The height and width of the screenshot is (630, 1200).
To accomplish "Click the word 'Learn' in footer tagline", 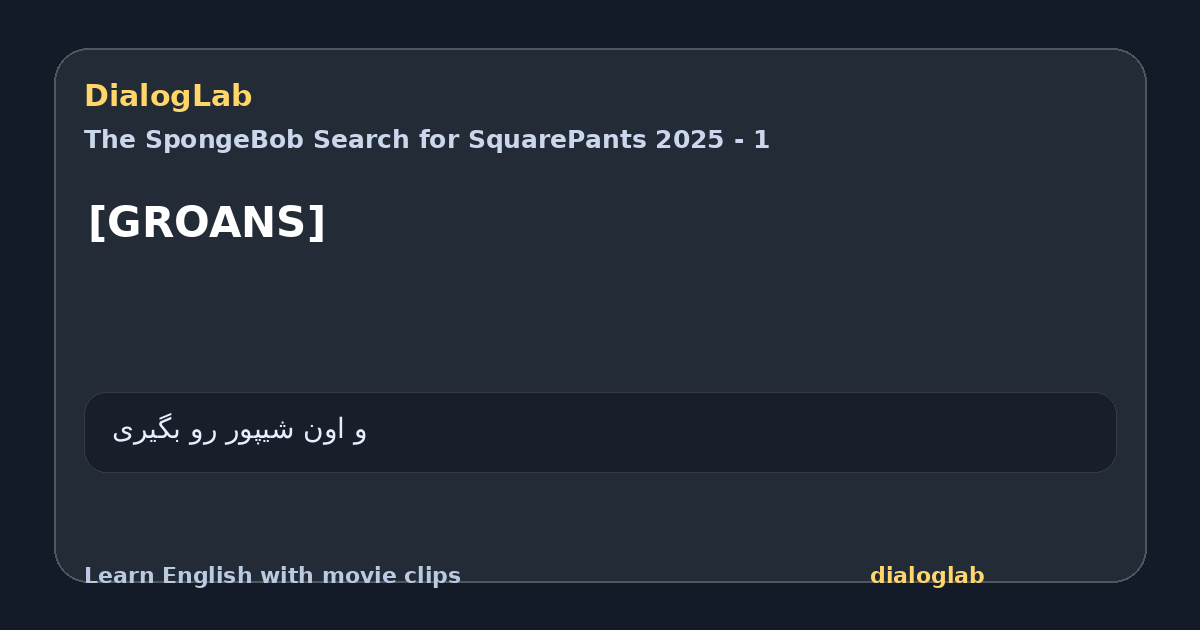I will (x=119, y=576).
